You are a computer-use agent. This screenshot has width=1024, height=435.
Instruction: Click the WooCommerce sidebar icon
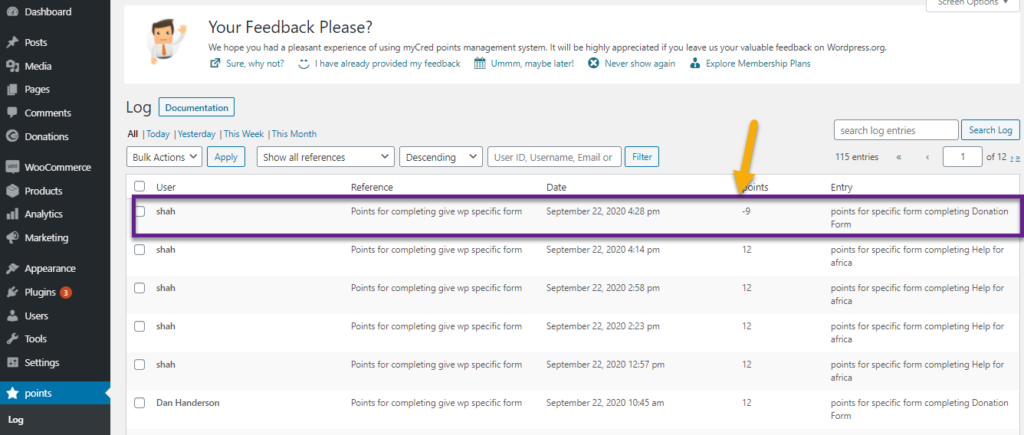(x=12, y=168)
